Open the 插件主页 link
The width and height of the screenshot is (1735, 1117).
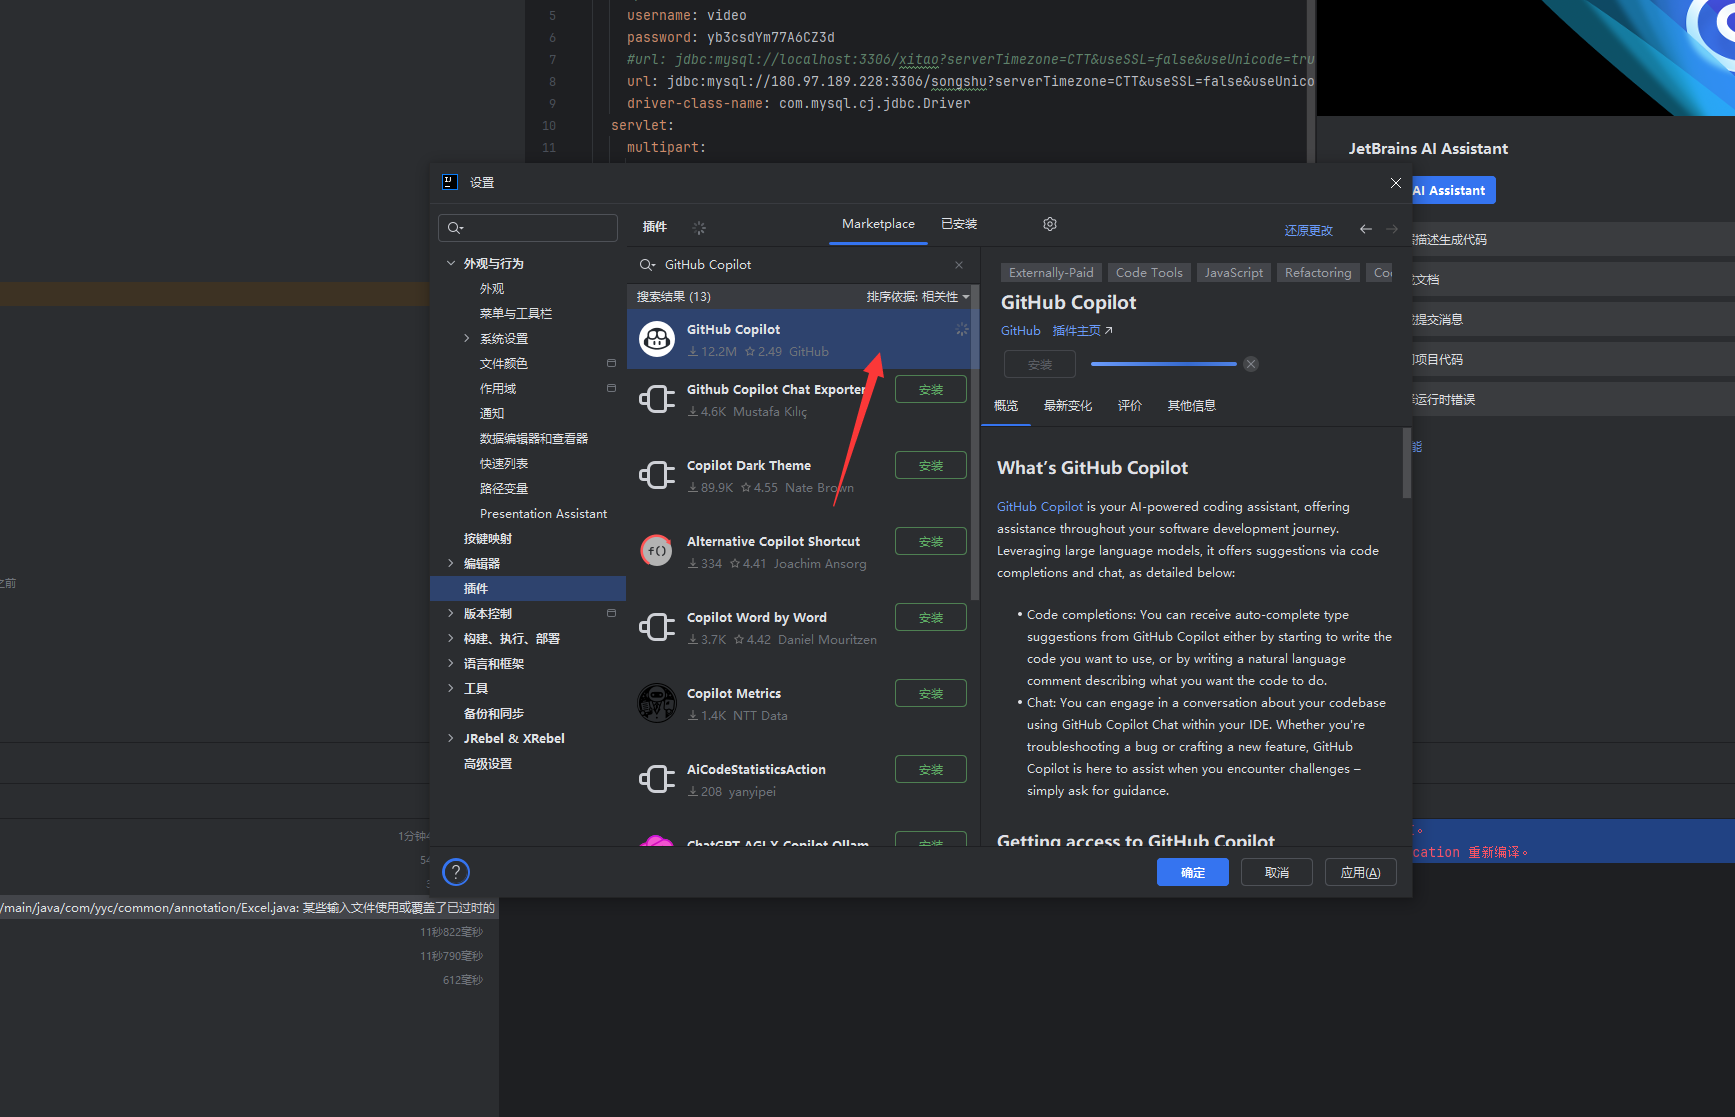[x=1083, y=331]
